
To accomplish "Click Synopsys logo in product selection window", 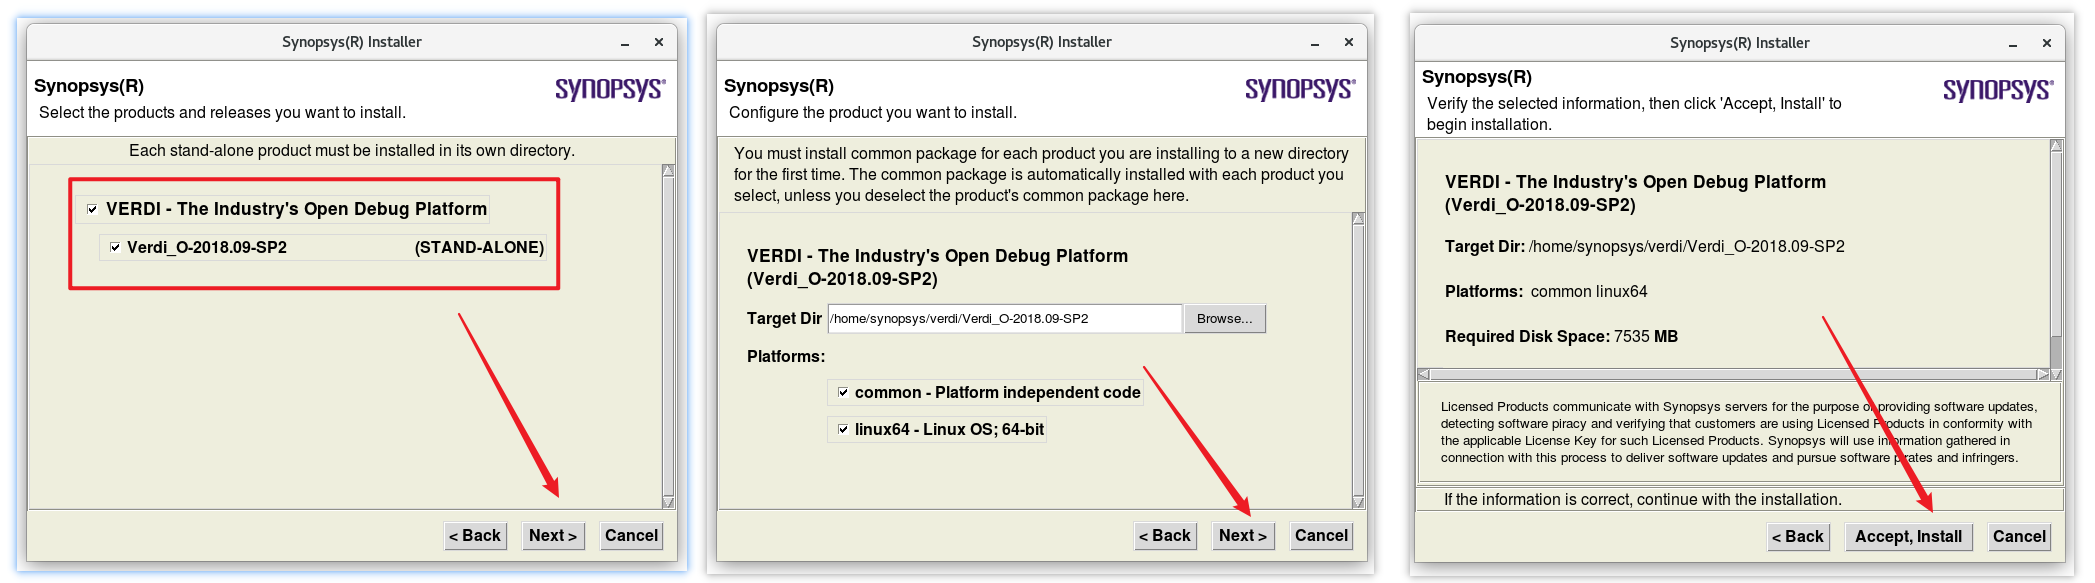I will [x=611, y=89].
